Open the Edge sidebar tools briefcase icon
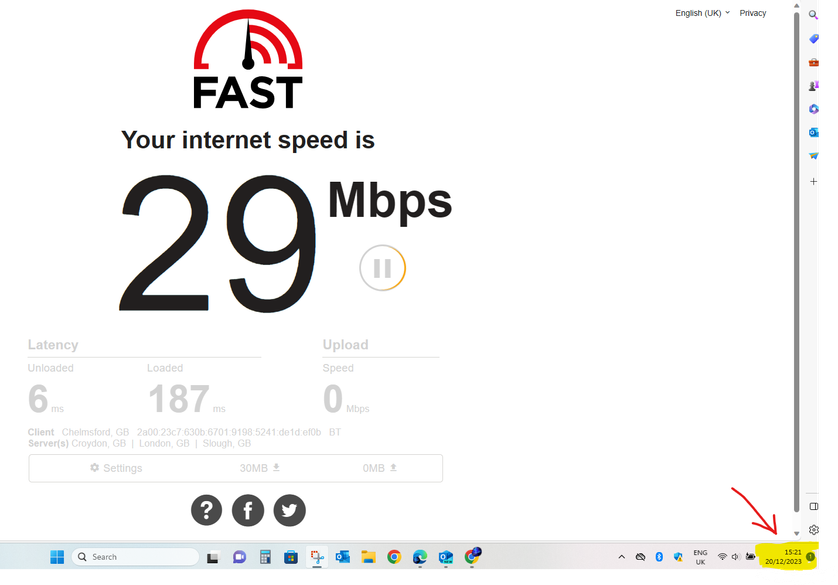The height and width of the screenshot is (585, 838). click(x=813, y=62)
